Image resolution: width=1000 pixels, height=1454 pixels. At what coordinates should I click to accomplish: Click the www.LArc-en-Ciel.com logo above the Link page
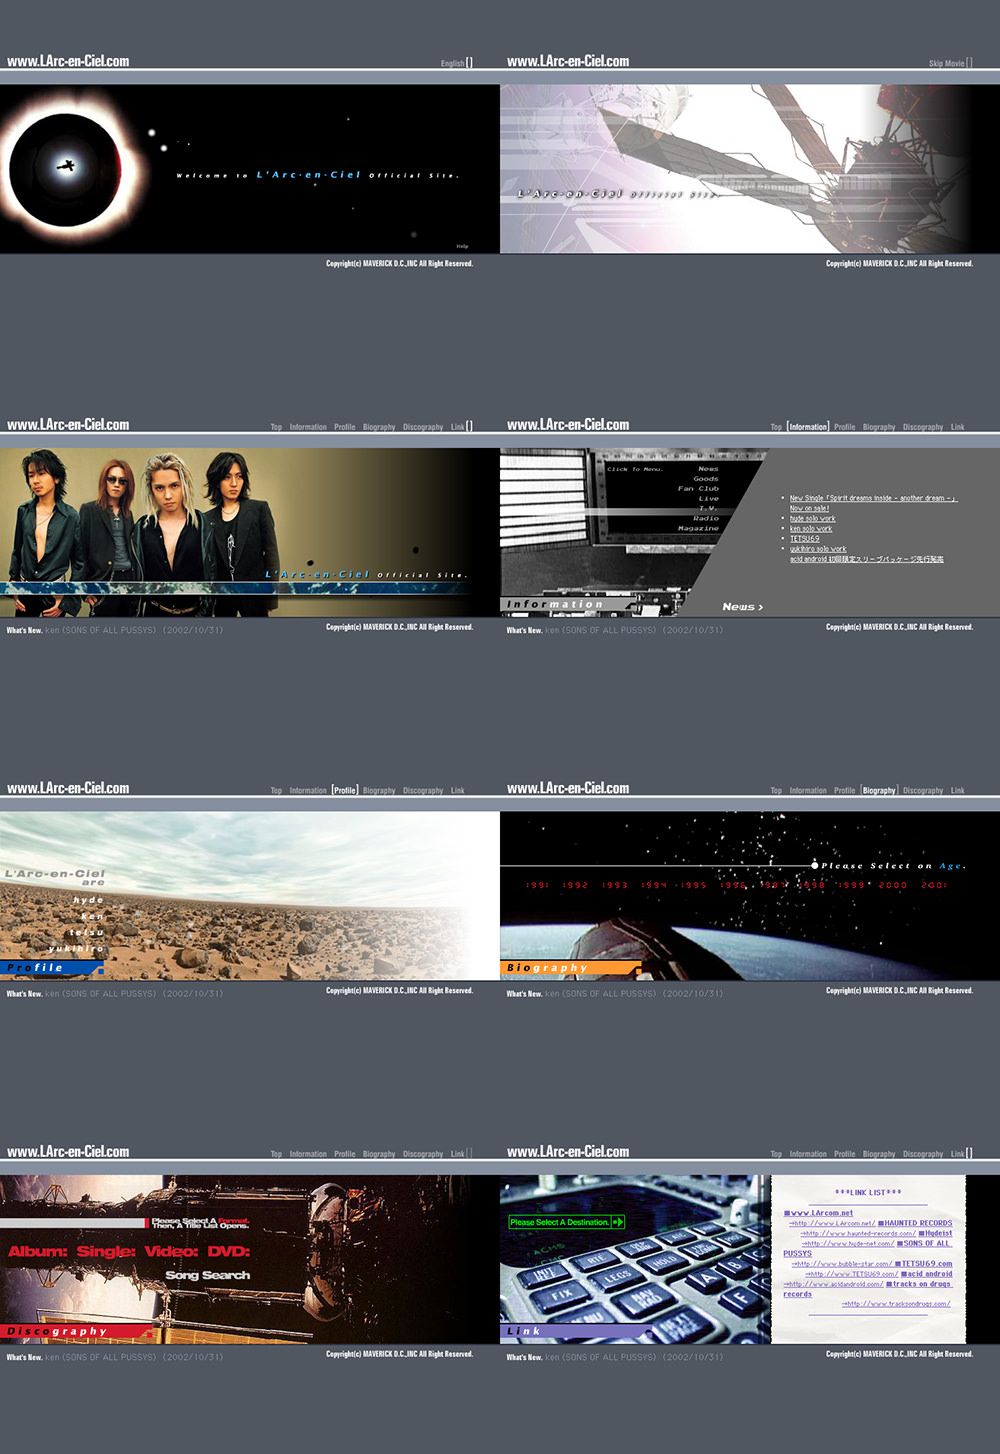point(568,1152)
